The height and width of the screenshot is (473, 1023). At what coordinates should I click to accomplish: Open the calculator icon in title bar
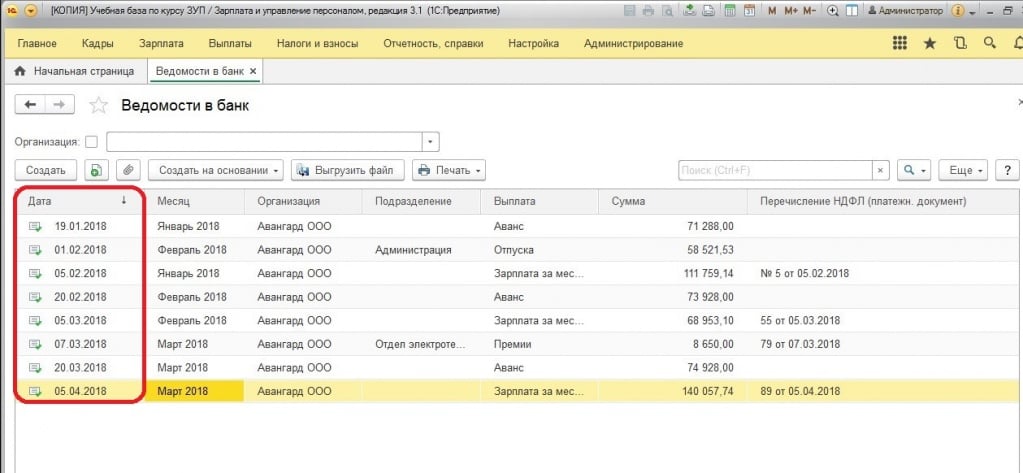click(728, 10)
